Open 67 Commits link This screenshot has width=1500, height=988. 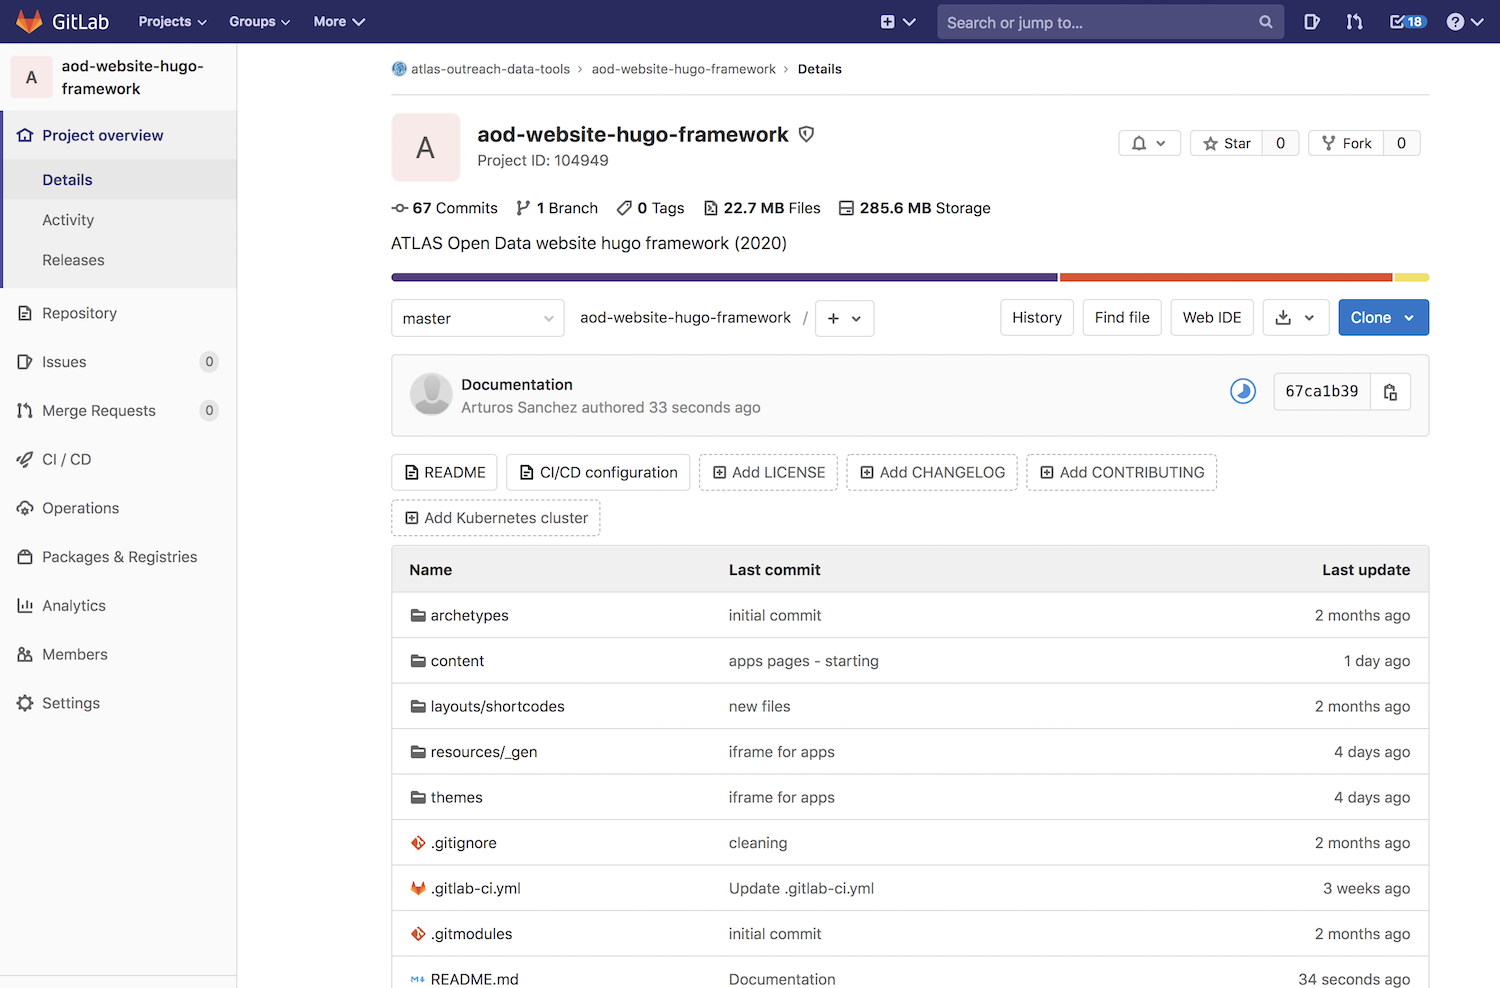point(445,208)
